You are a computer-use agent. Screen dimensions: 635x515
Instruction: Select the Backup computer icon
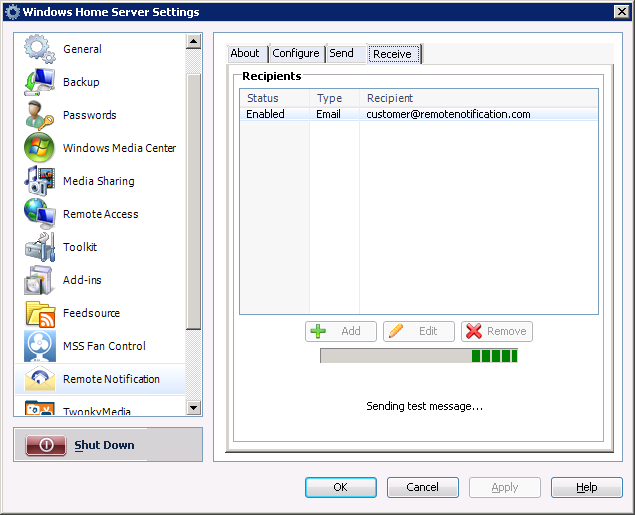[x=39, y=82]
